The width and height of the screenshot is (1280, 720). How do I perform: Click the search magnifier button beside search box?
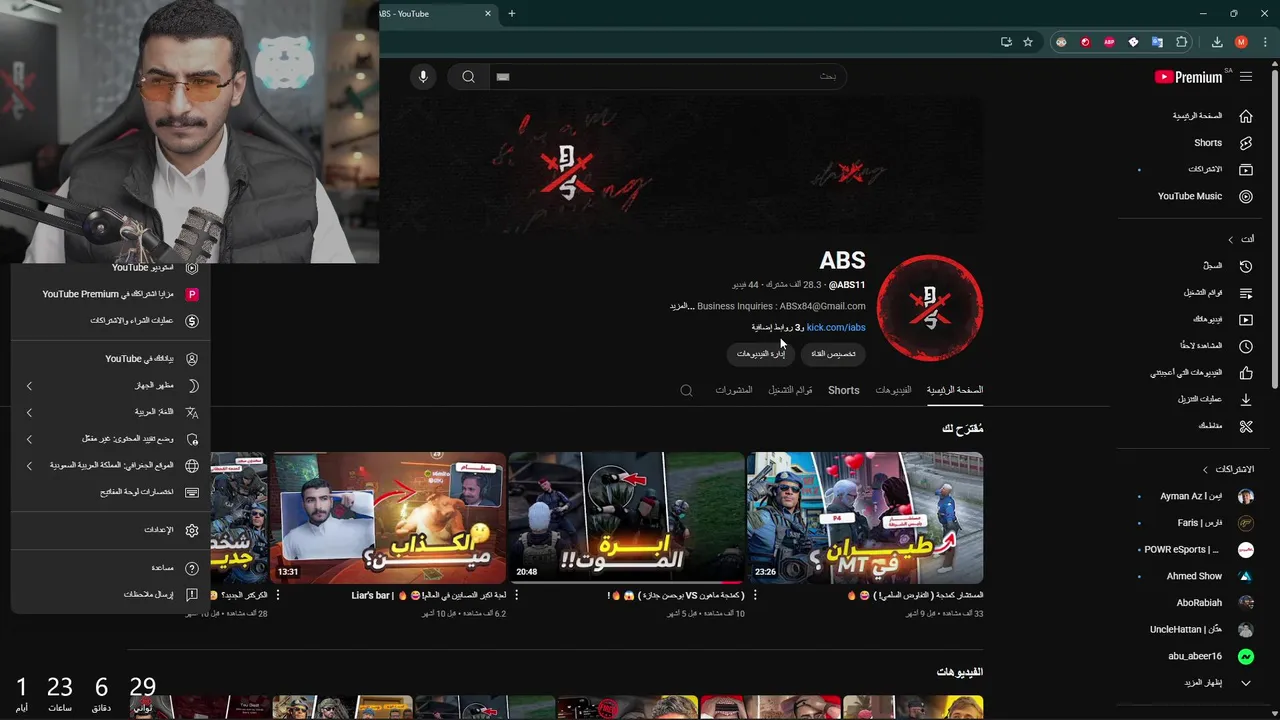468,77
